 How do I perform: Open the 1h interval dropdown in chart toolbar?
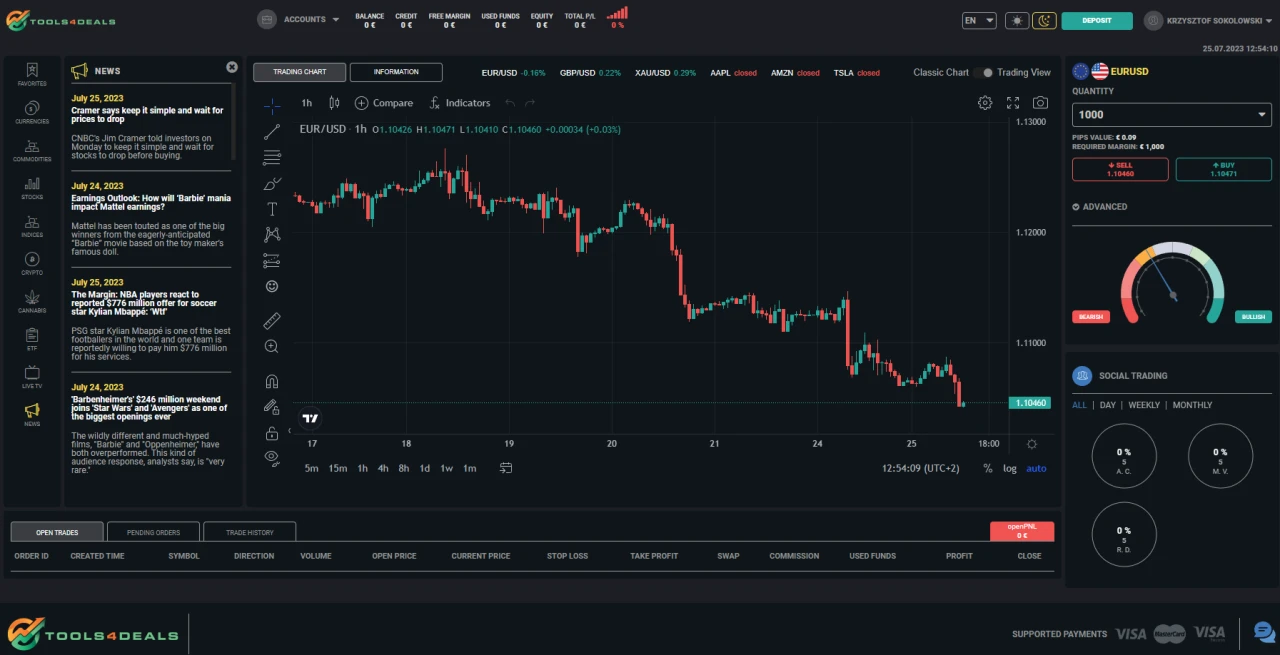pyautogui.click(x=307, y=103)
